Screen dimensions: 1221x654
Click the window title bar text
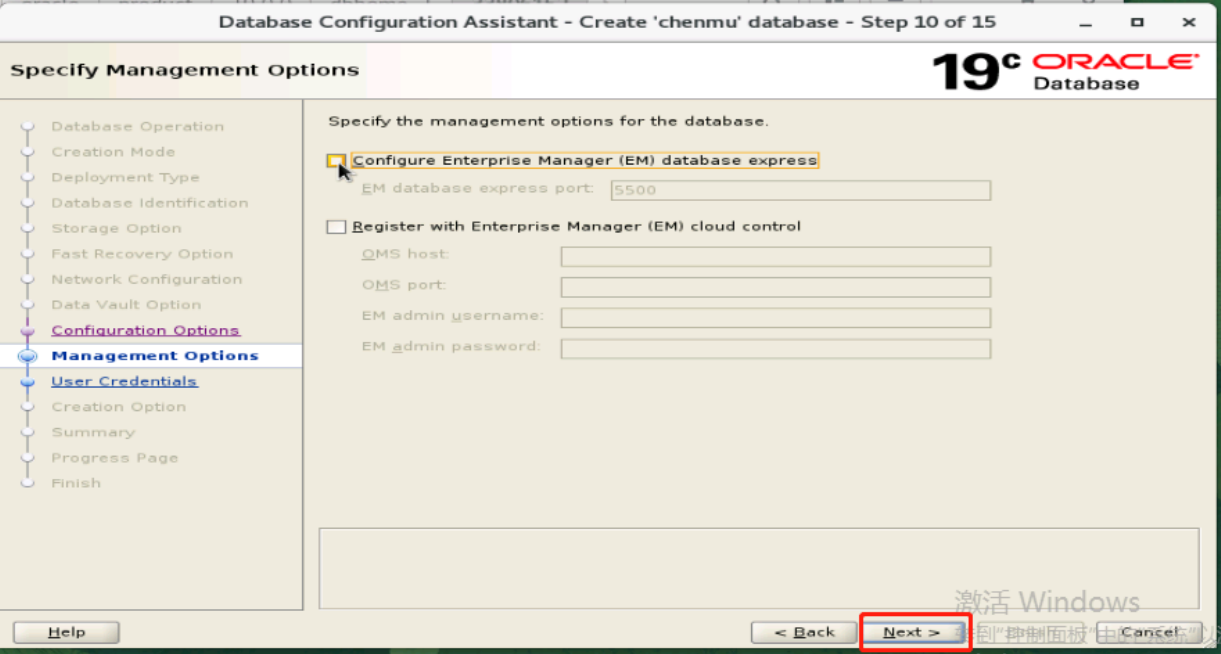(x=607, y=21)
